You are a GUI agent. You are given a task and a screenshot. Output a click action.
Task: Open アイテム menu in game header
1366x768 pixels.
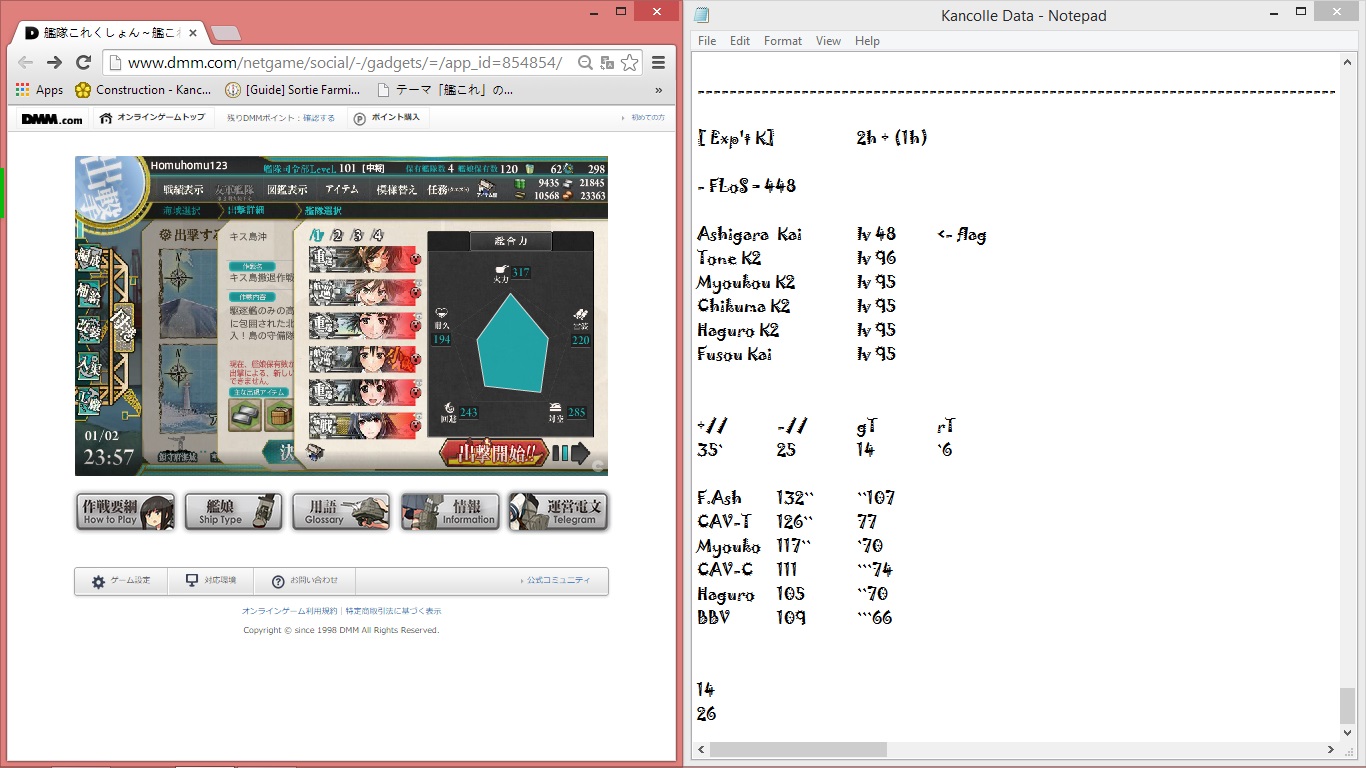[342, 189]
